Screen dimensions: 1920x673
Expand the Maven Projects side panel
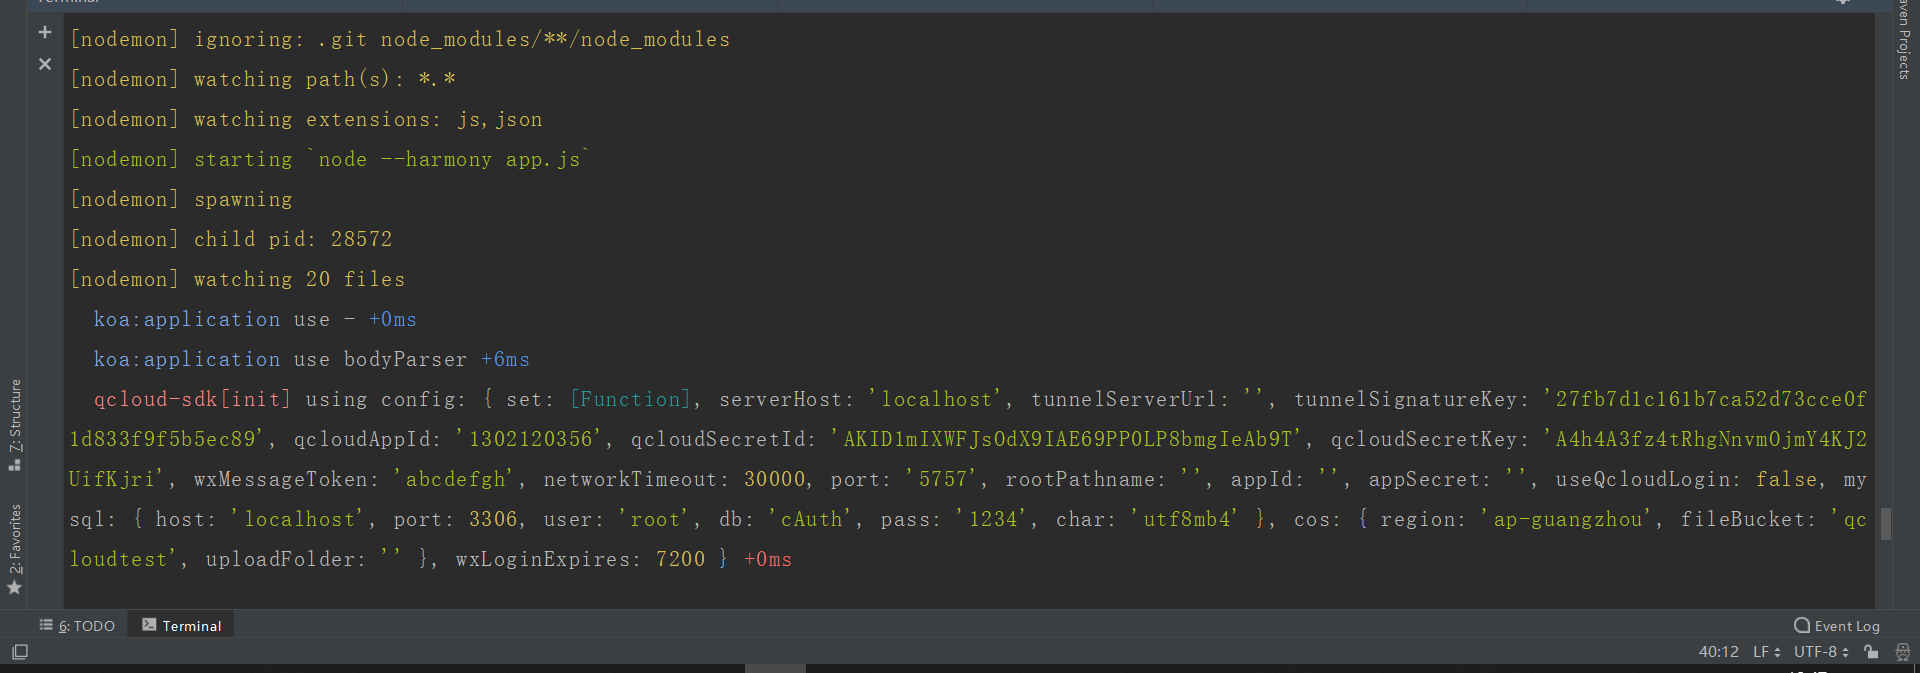1904,40
